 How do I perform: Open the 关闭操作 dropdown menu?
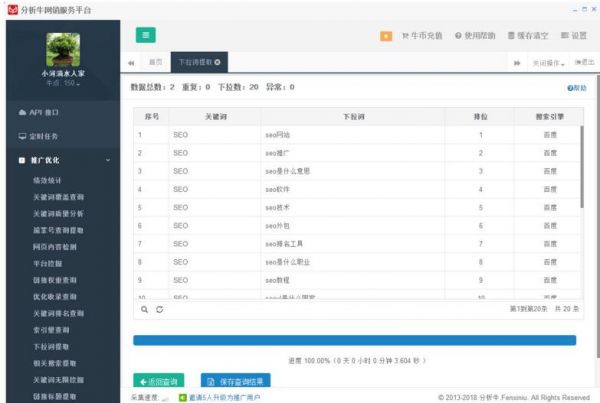(x=547, y=62)
